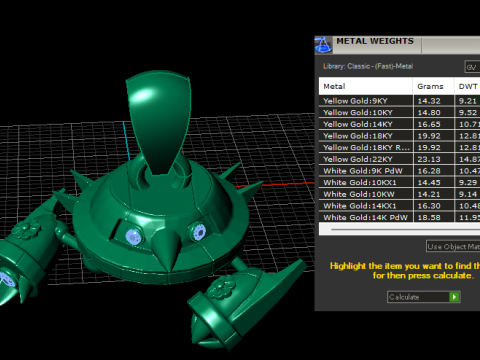The width and height of the screenshot is (480, 360).
Task: Click the DWT column header
Action: coord(467,86)
